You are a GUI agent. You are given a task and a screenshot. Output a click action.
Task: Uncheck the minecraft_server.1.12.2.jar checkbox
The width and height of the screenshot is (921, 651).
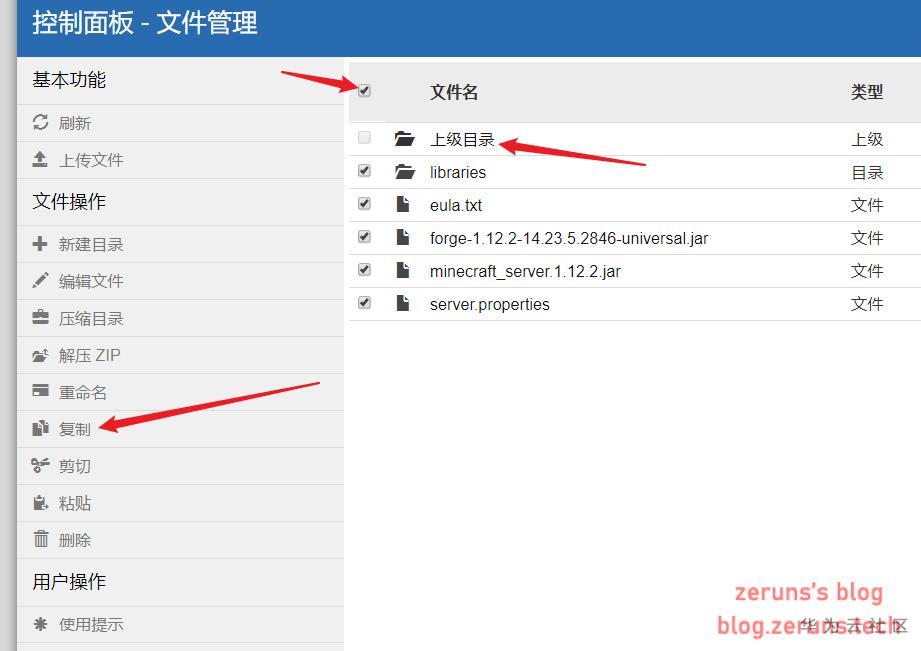(364, 270)
